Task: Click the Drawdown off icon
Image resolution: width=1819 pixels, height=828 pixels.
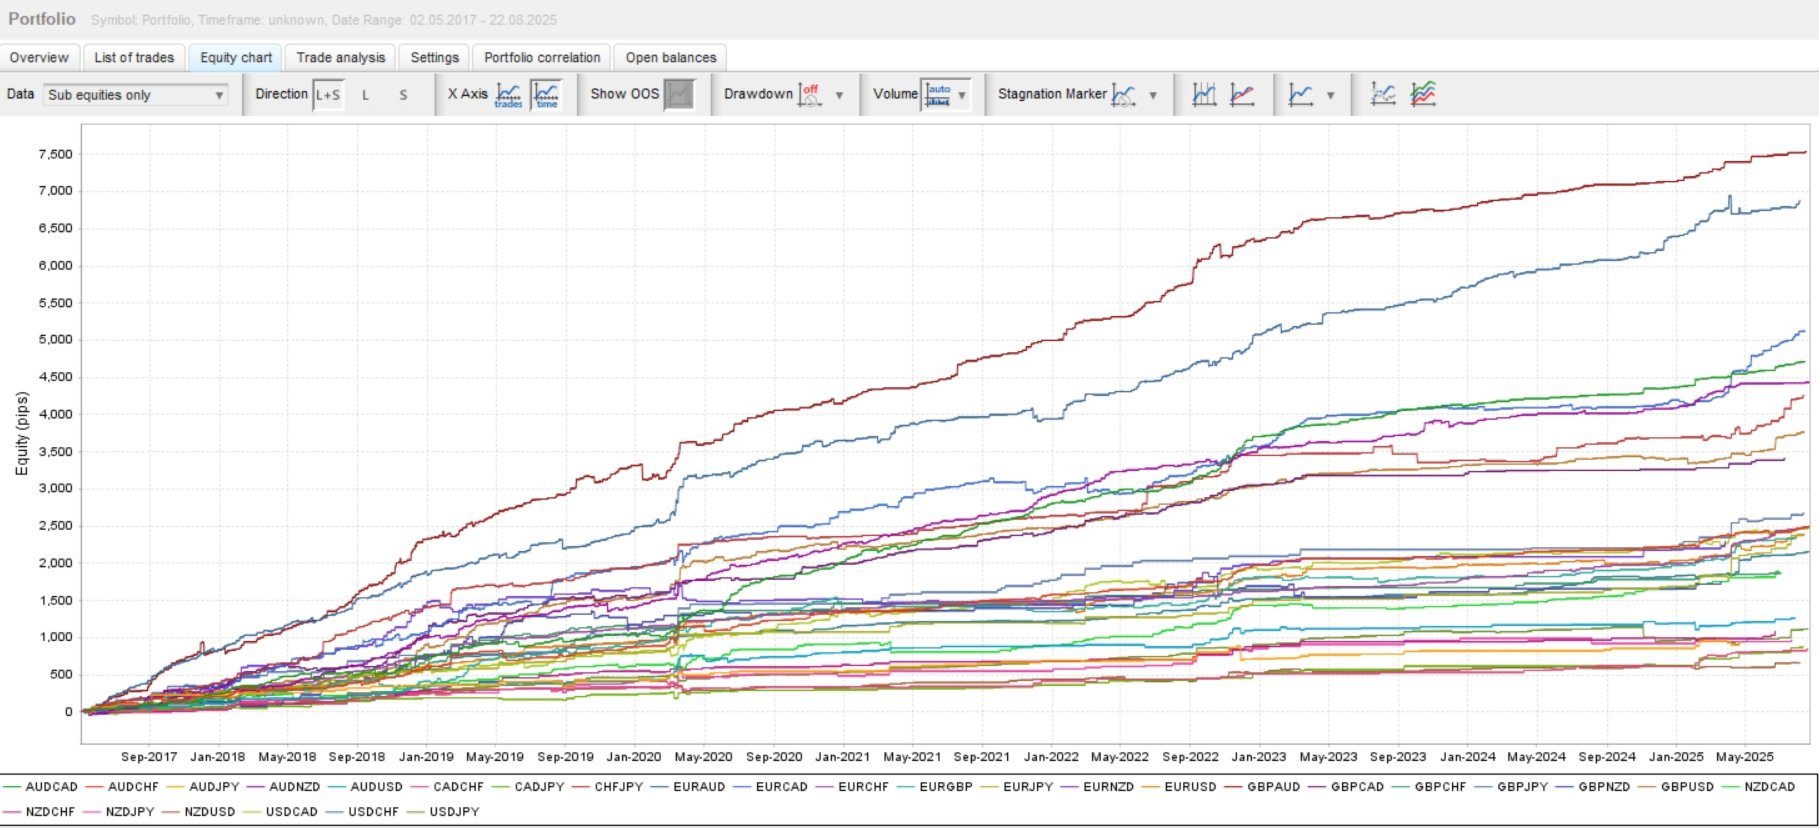Action: [810, 95]
